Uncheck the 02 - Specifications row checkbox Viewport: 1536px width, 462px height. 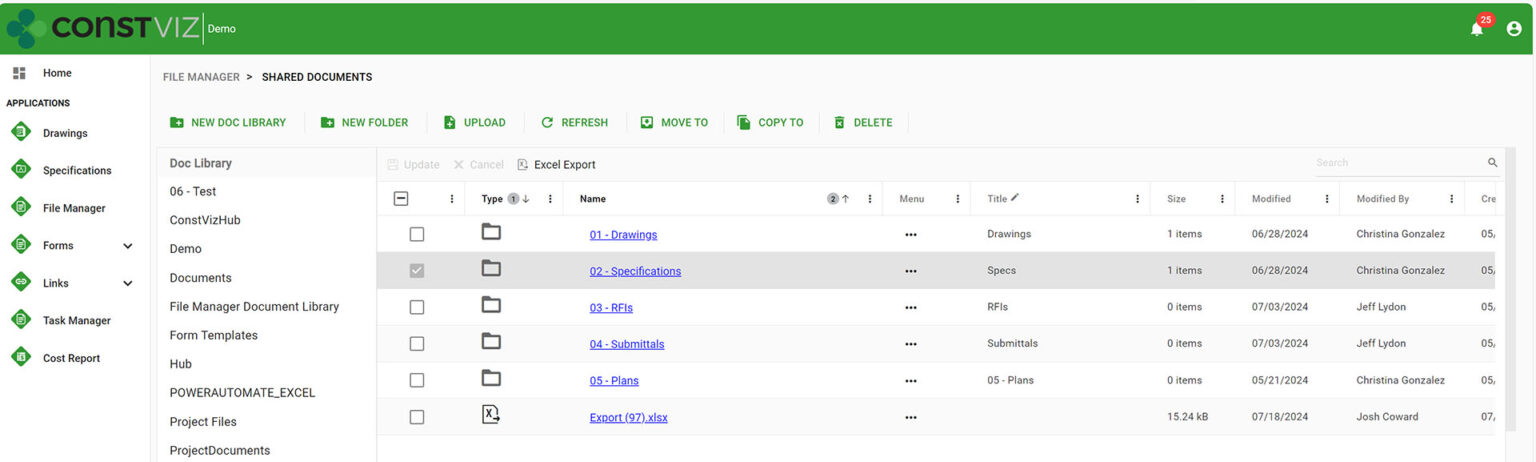tap(417, 271)
